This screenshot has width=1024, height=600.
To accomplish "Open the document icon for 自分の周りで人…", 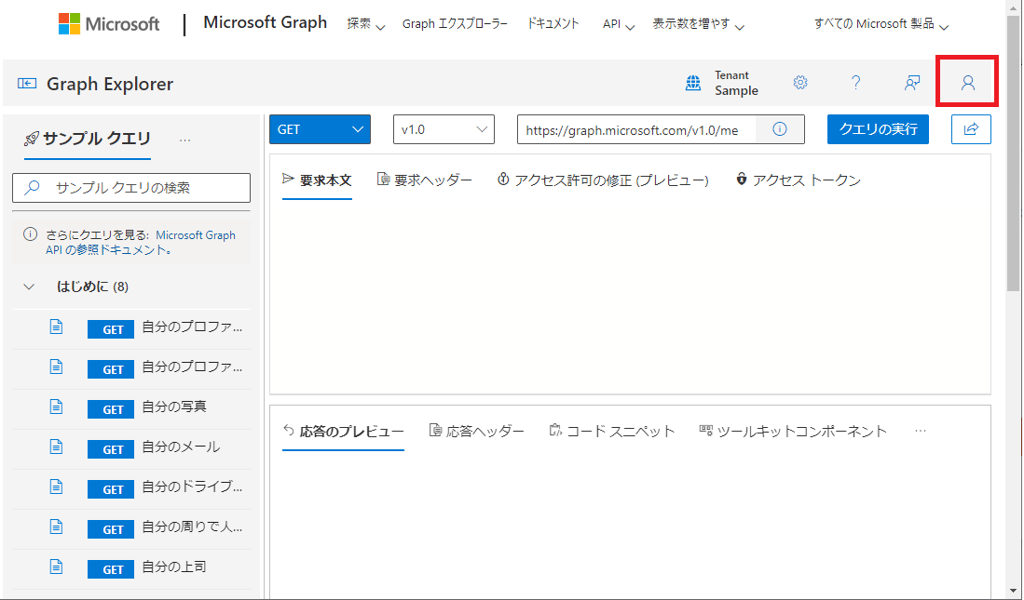I will pyautogui.click(x=57, y=526).
